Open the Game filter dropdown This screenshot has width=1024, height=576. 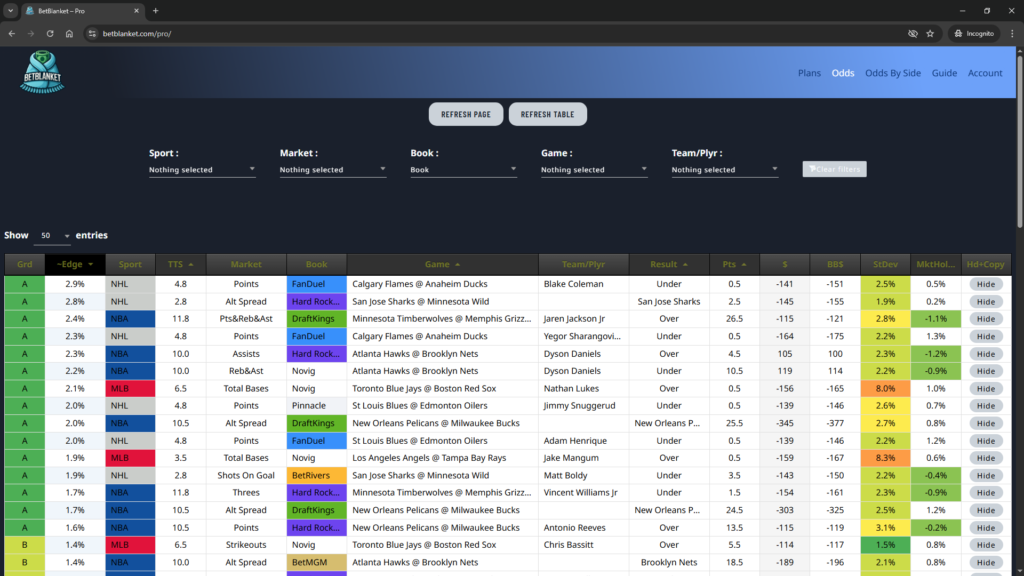pyautogui.click(x=594, y=170)
